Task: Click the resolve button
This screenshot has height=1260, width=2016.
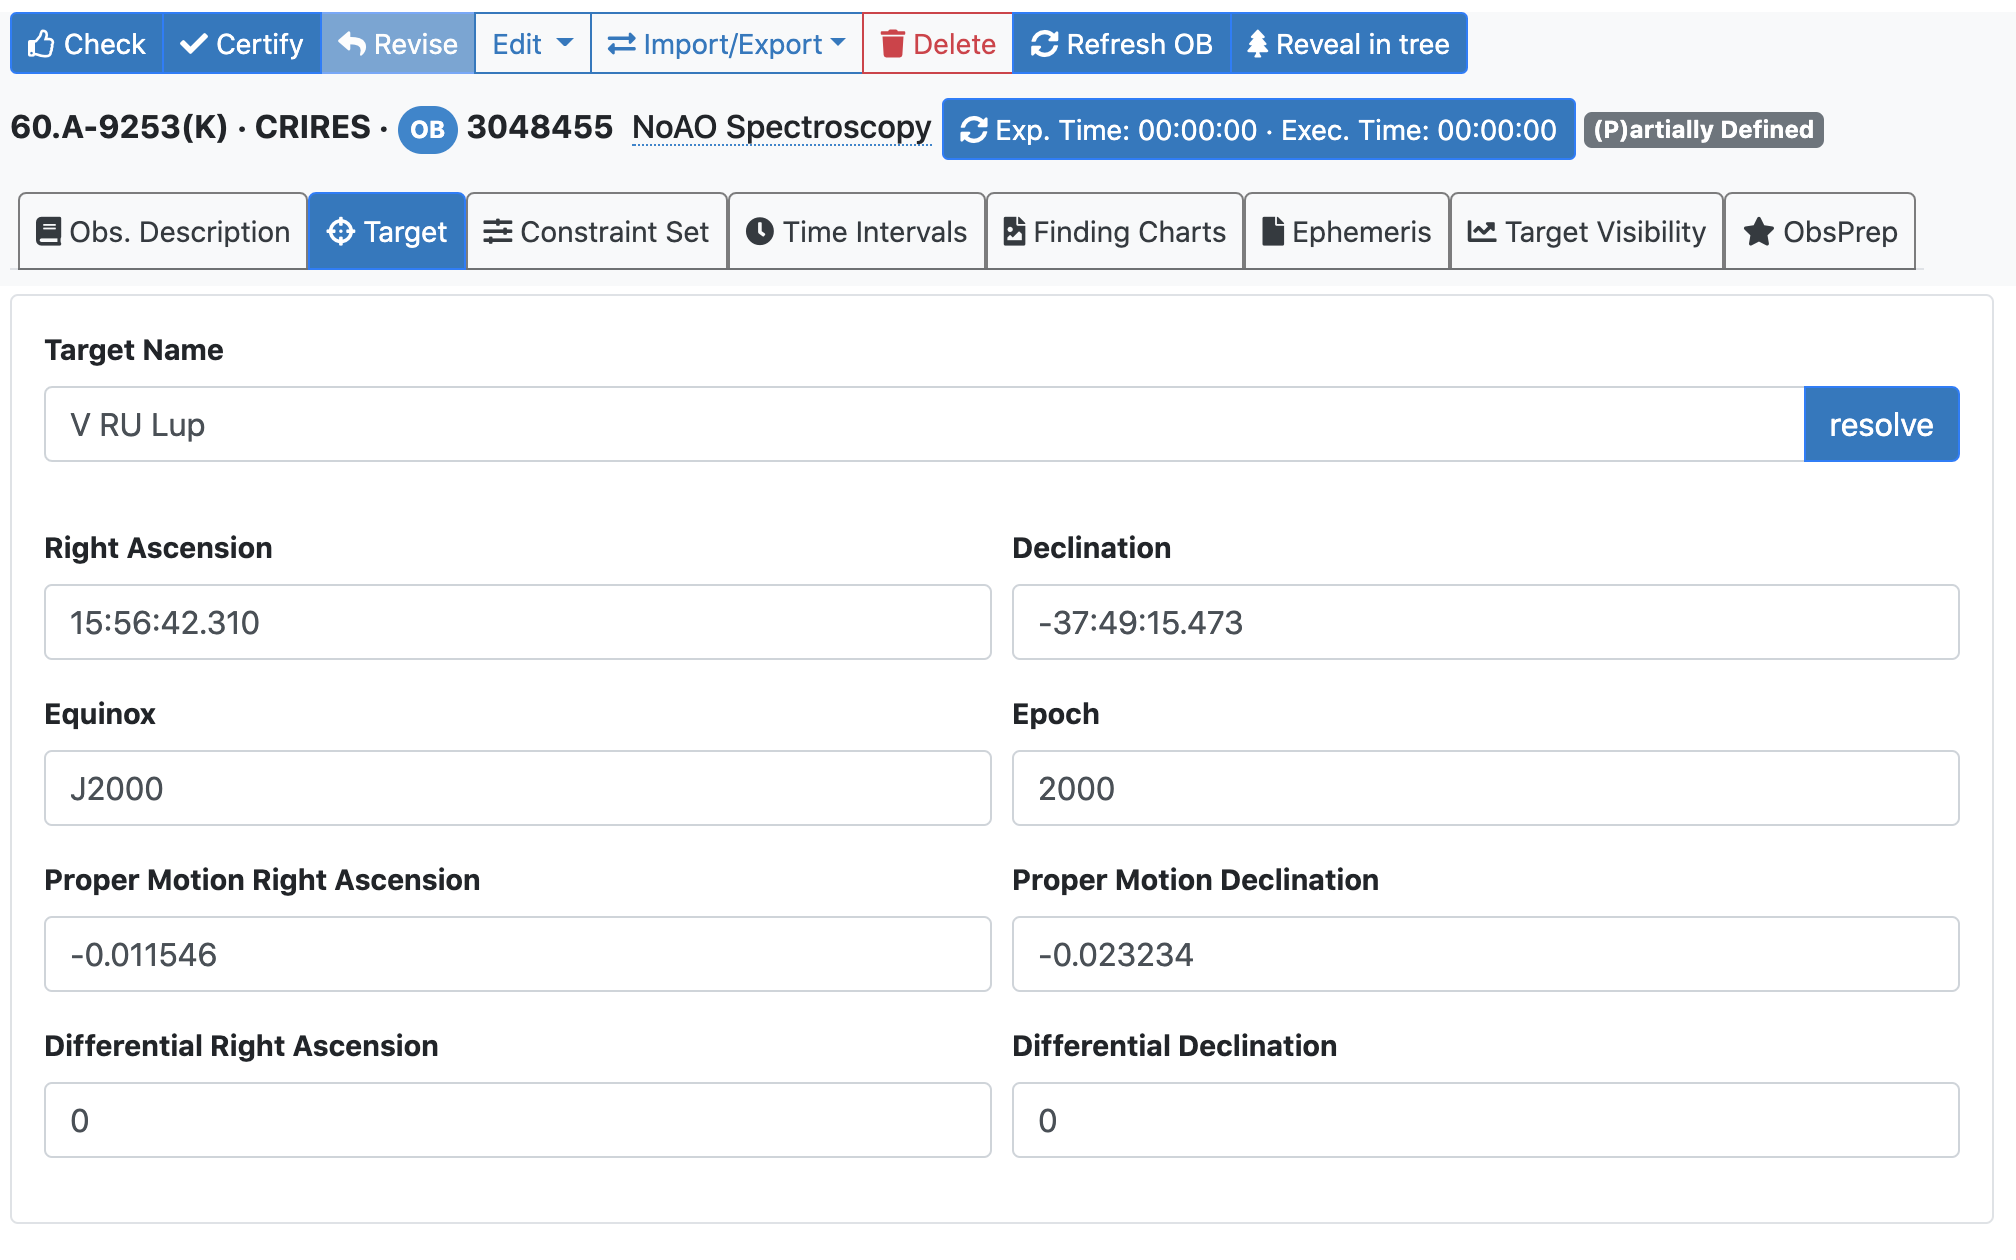Action: coord(1880,425)
